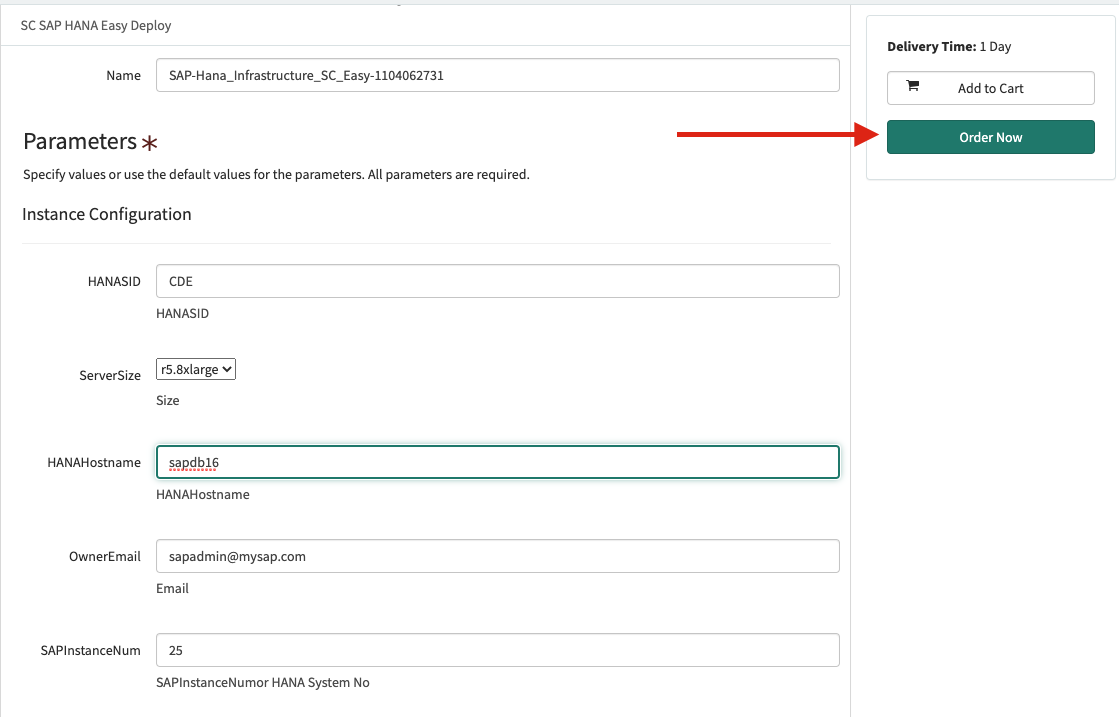Click the shopping cart icon on Add to Cart
The image size is (1119, 717).
click(x=912, y=87)
